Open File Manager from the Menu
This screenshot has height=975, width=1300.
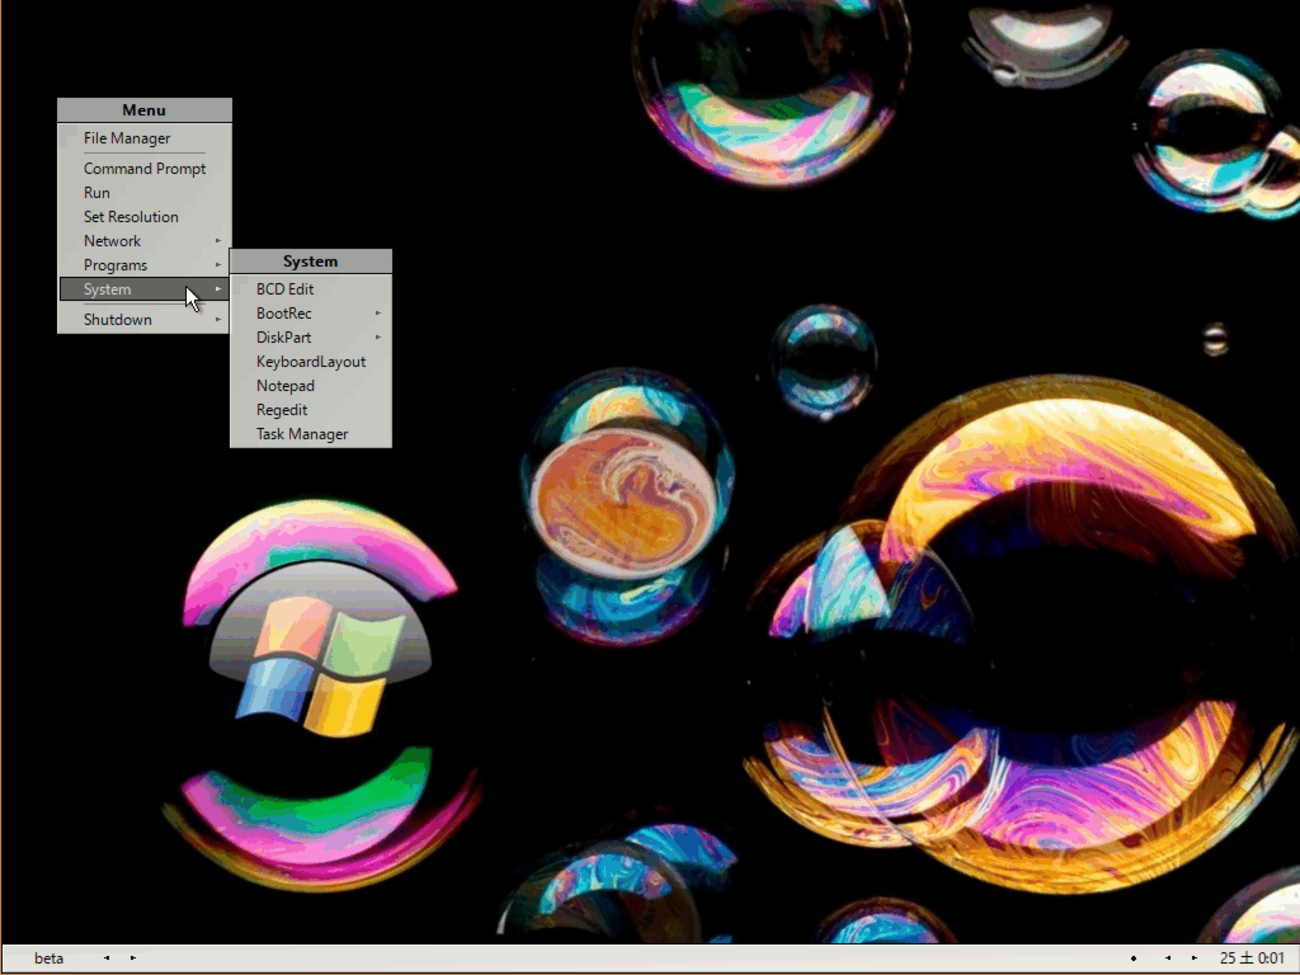pyautogui.click(x=127, y=138)
